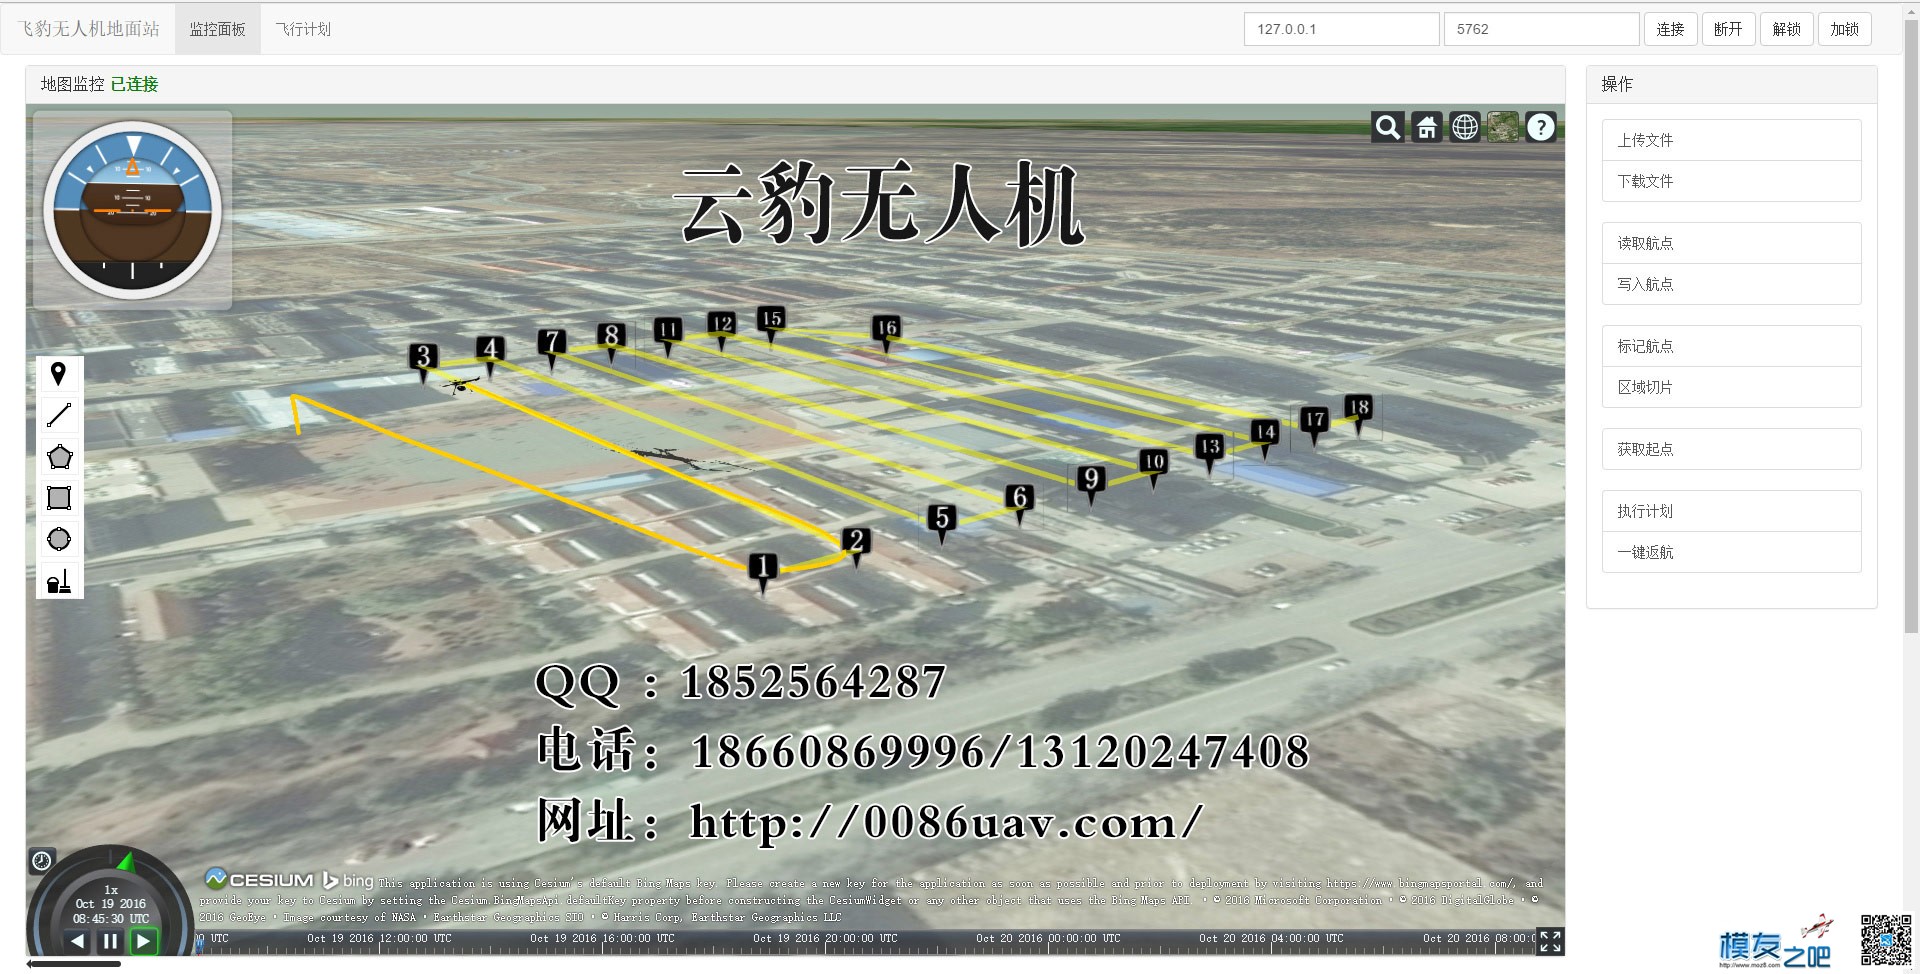Click the 飞豹无人机地面站 brand title

click(88, 29)
